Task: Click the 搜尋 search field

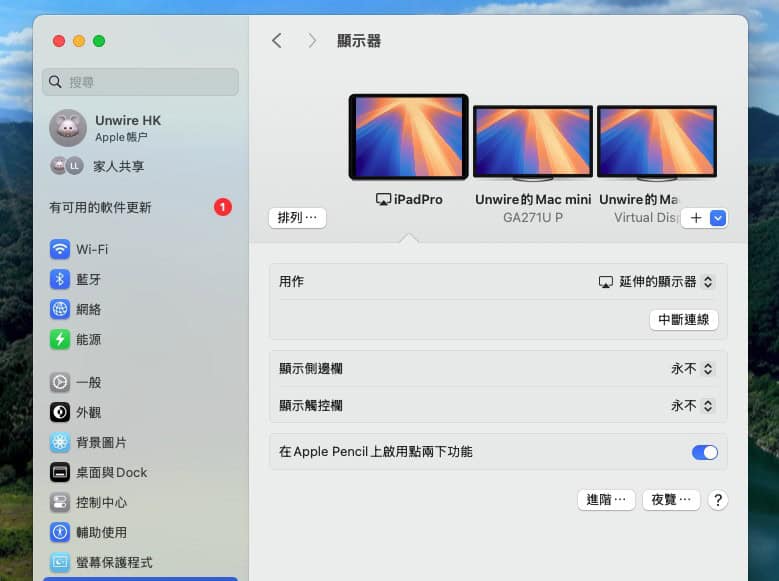Action: point(140,82)
